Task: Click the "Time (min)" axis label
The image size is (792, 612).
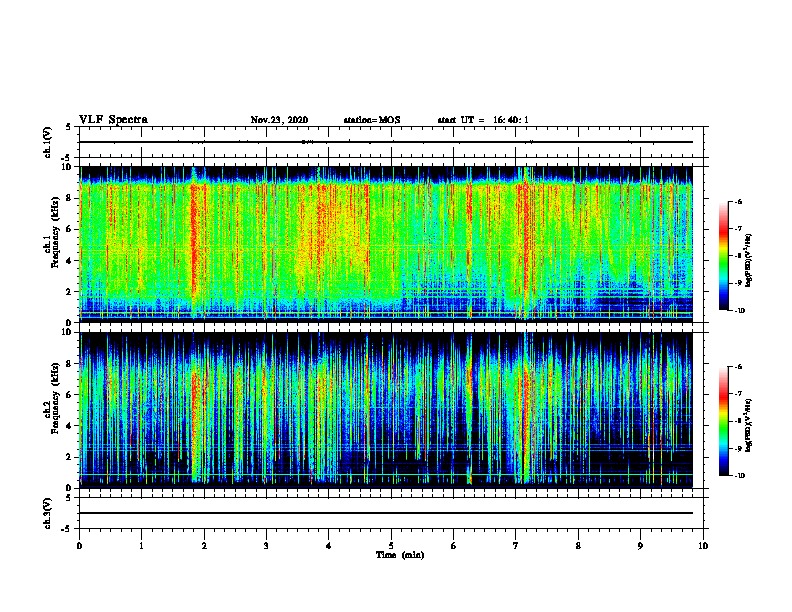Action: [400, 555]
